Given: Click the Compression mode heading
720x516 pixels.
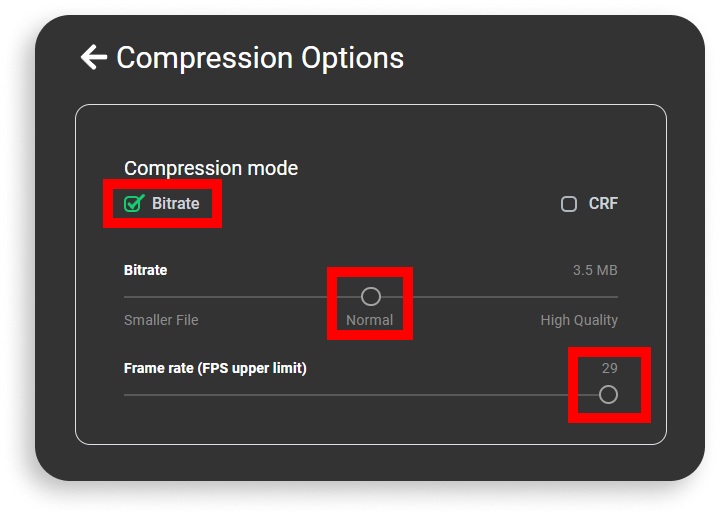Looking at the screenshot, I should tap(211, 168).
